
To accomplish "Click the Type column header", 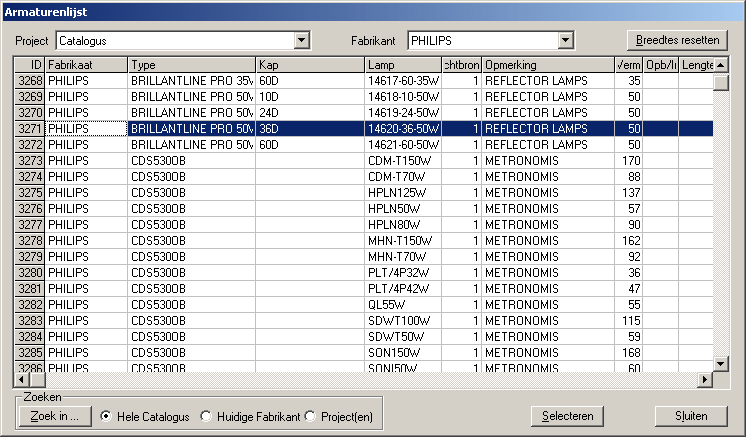I will point(192,65).
